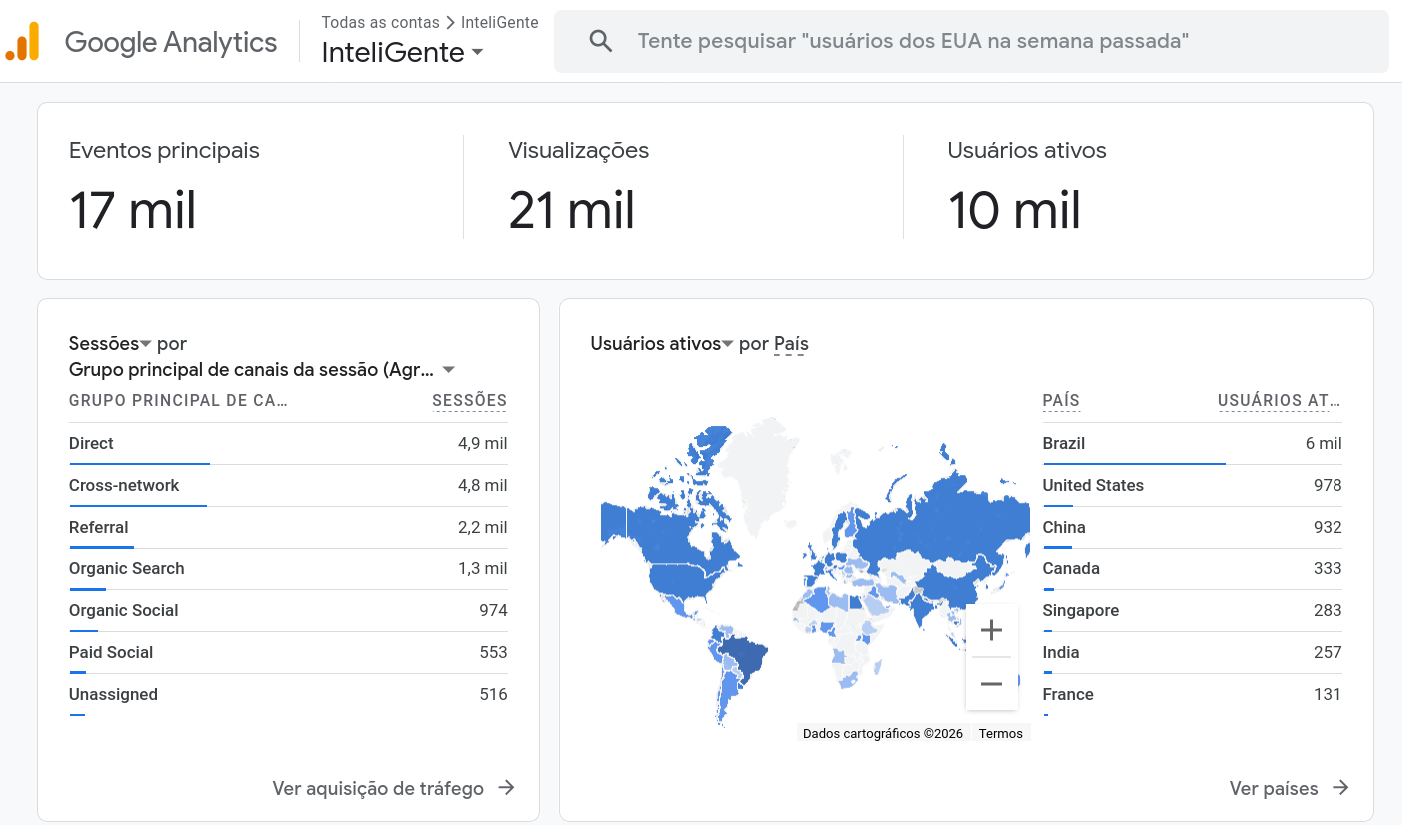Open the Ver países report link
Image resolution: width=1403 pixels, height=825 pixels.
[1274, 788]
